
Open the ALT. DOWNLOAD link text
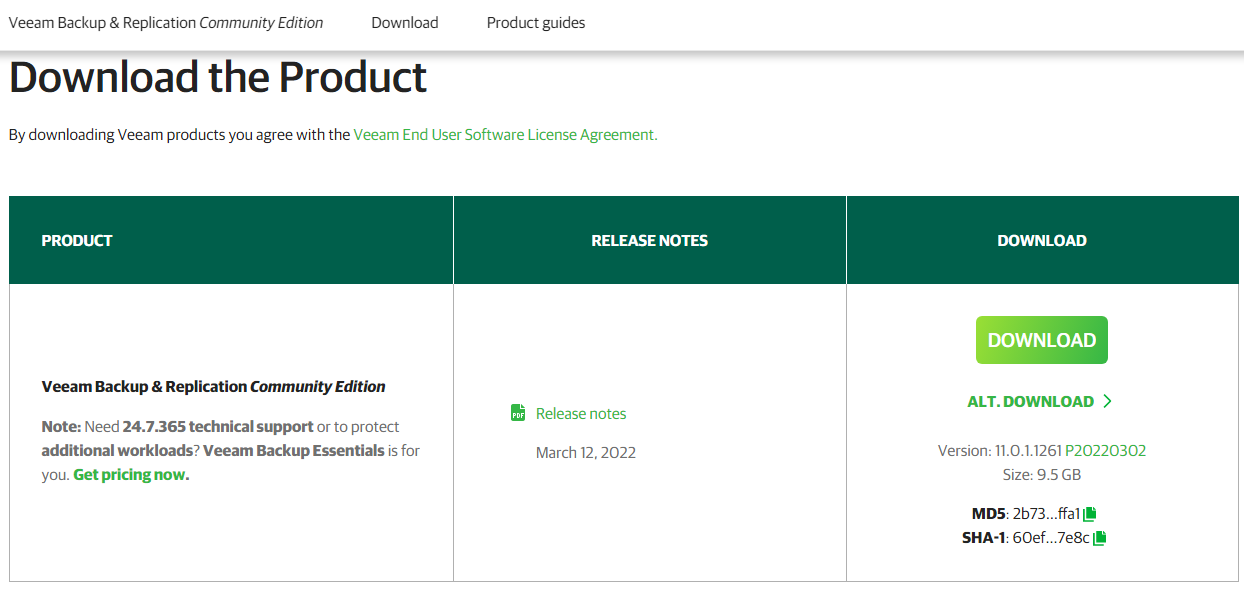[1030, 401]
